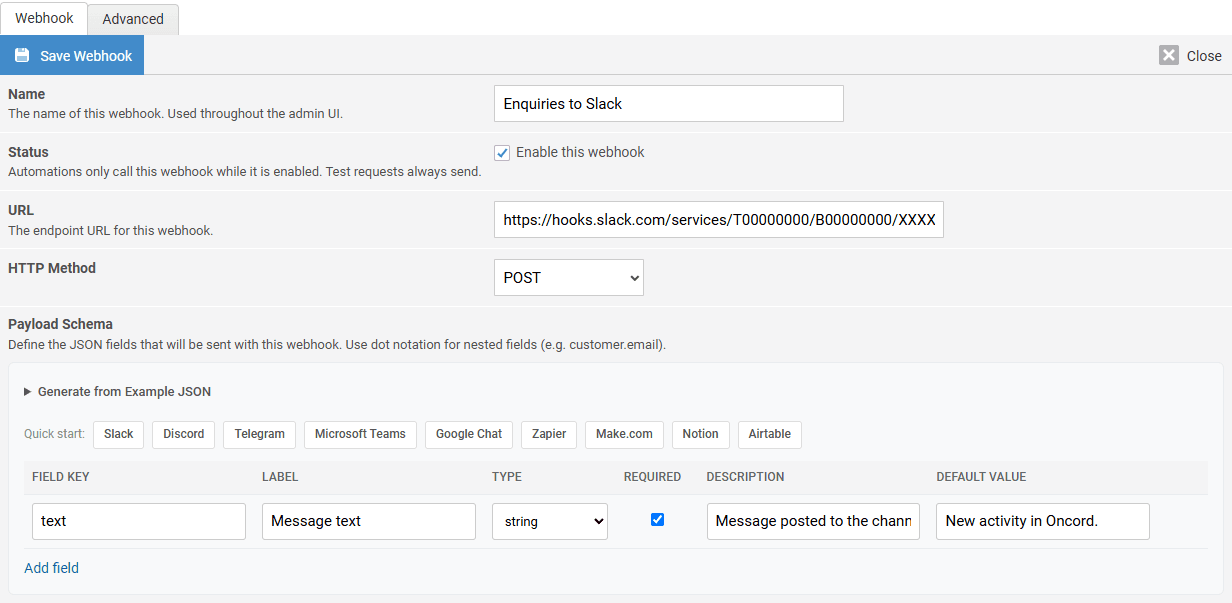Focus the URL input field
This screenshot has height=603, width=1232.
pos(719,220)
